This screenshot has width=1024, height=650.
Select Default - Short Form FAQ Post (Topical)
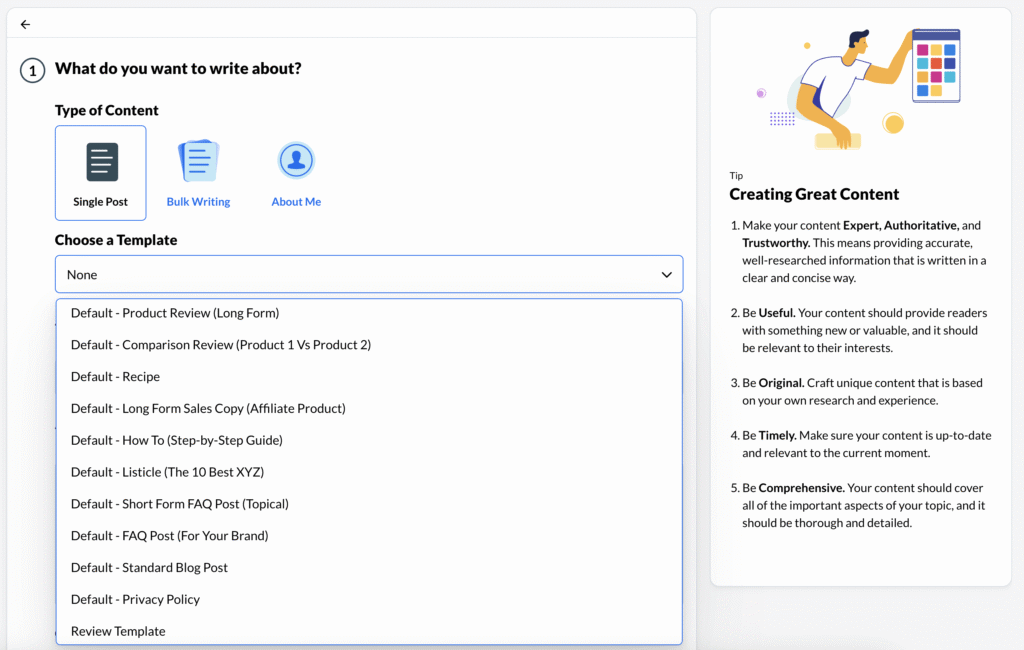[x=181, y=503]
